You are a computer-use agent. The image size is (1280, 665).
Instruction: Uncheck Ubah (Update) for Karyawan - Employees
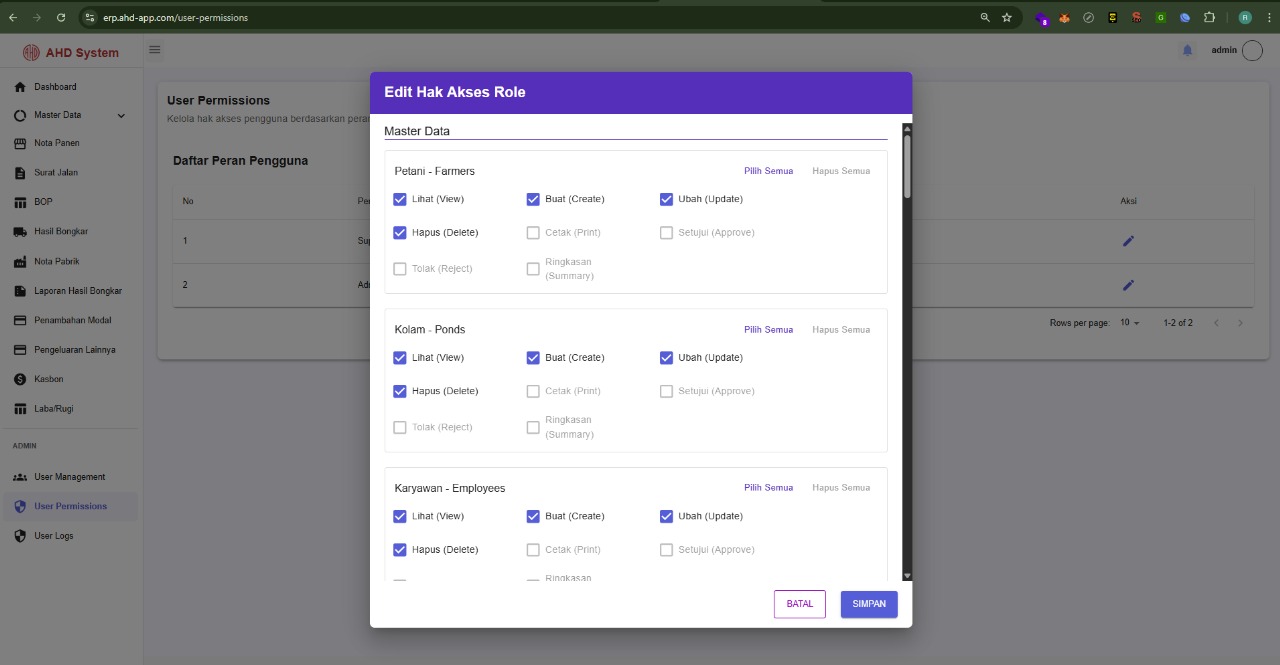[666, 516]
